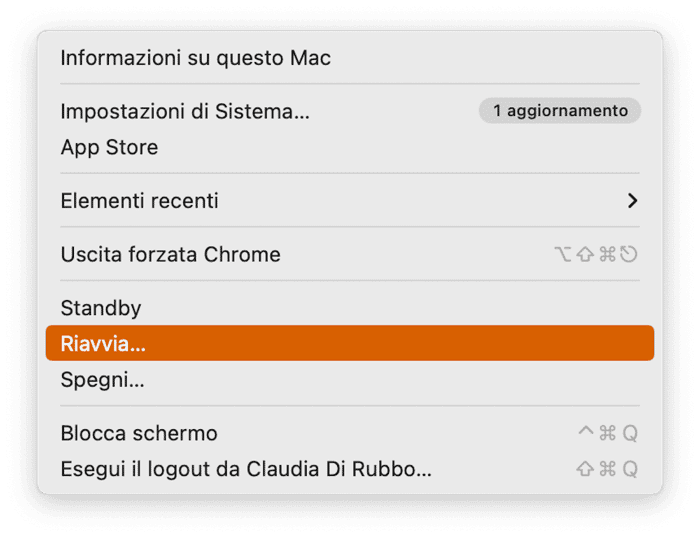The width and height of the screenshot is (700, 538).
Task: Click the Control caret symbol beside Blocca schermo
Action: (586, 431)
